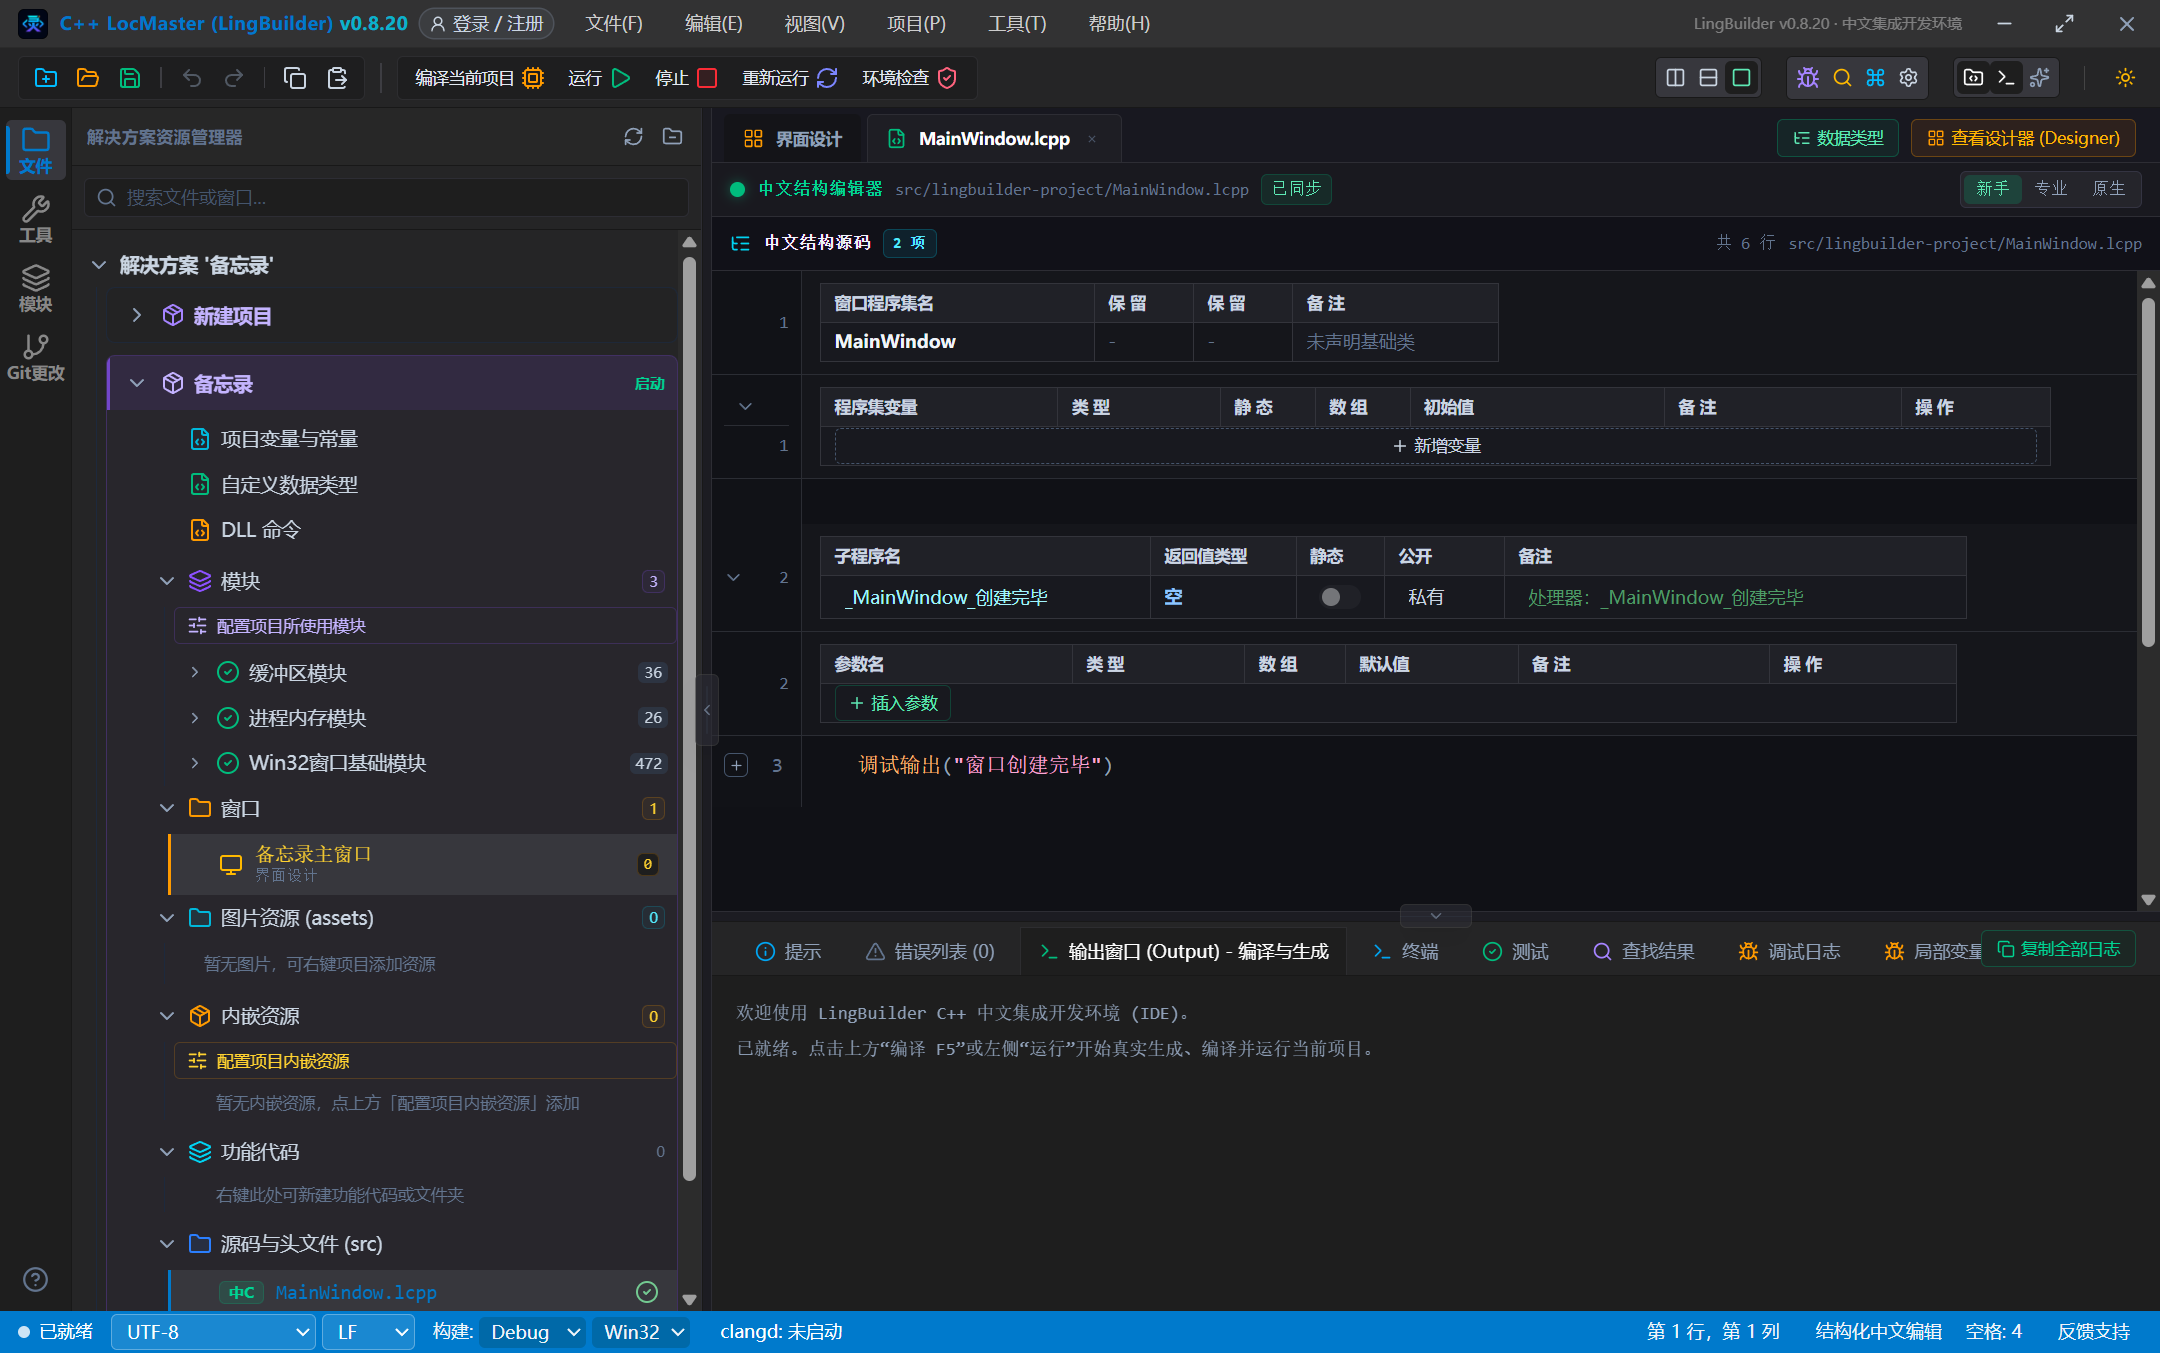2160x1353 pixels.
Task: Click the 新增变量 row
Action: coord(1435,446)
